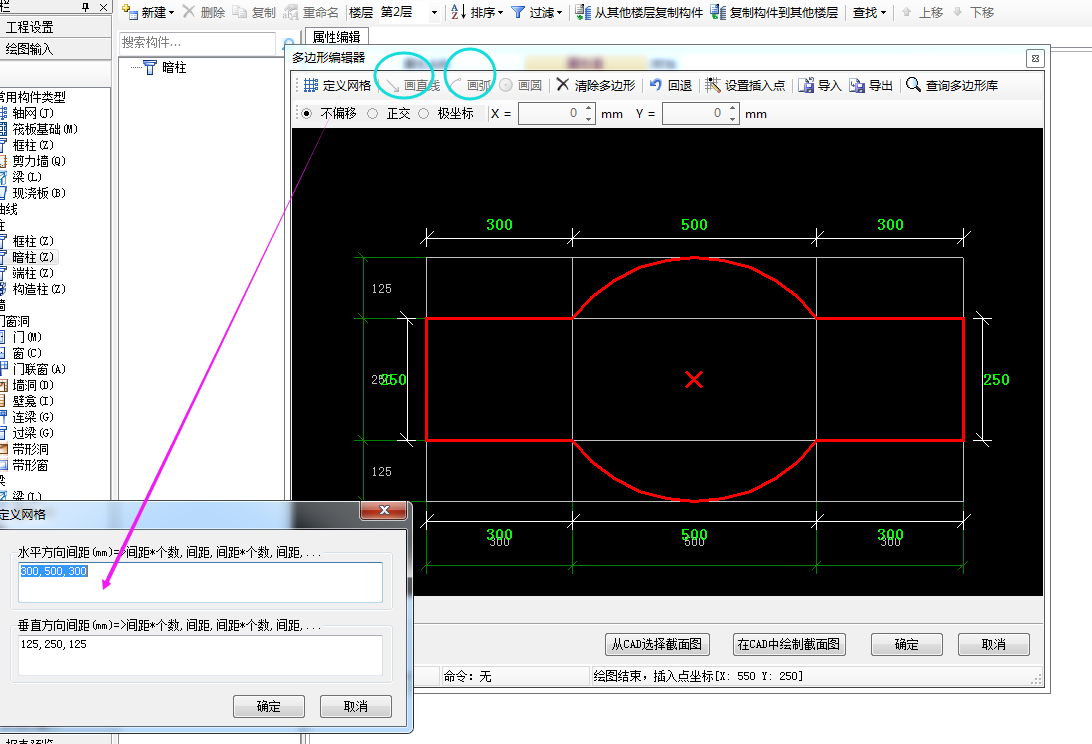This screenshot has width=1092, height=744.
Task: Click the 上移 move-up arrow
Action: pyautogui.click(x=906, y=12)
